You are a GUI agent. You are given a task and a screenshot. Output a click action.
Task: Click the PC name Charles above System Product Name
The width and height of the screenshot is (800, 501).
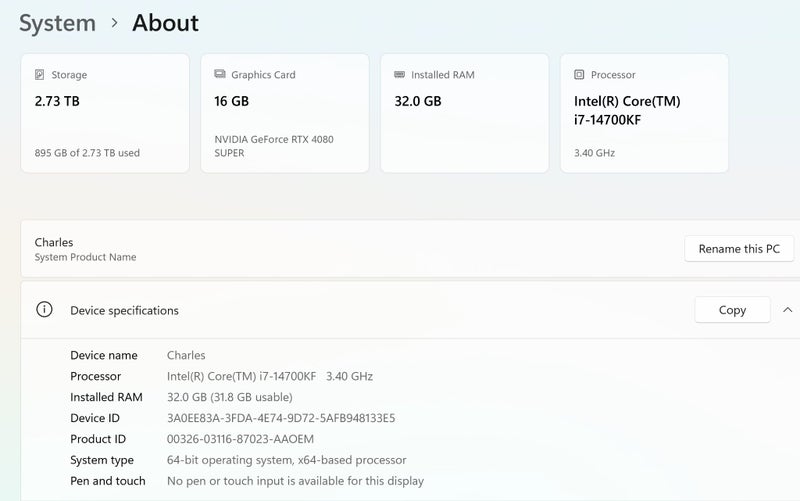click(54, 242)
